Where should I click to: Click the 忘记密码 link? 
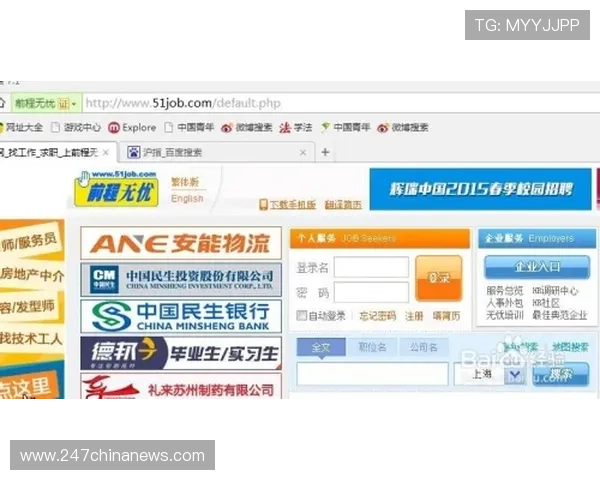tap(377, 316)
